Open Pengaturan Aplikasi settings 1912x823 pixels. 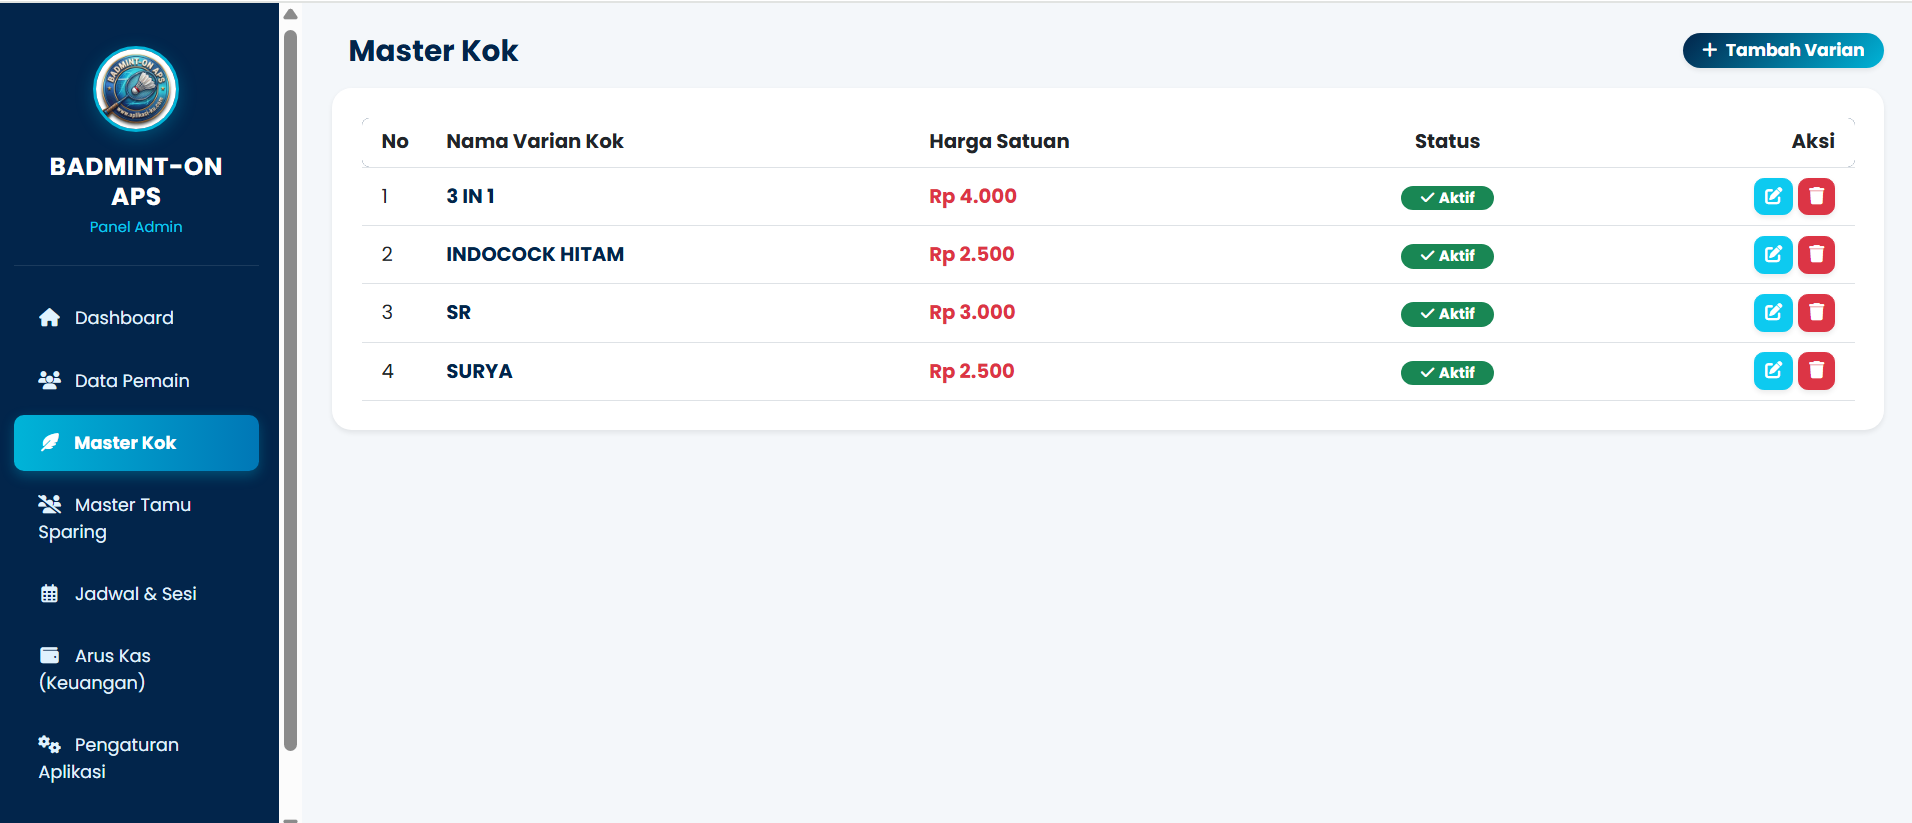[x=136, y=758]
